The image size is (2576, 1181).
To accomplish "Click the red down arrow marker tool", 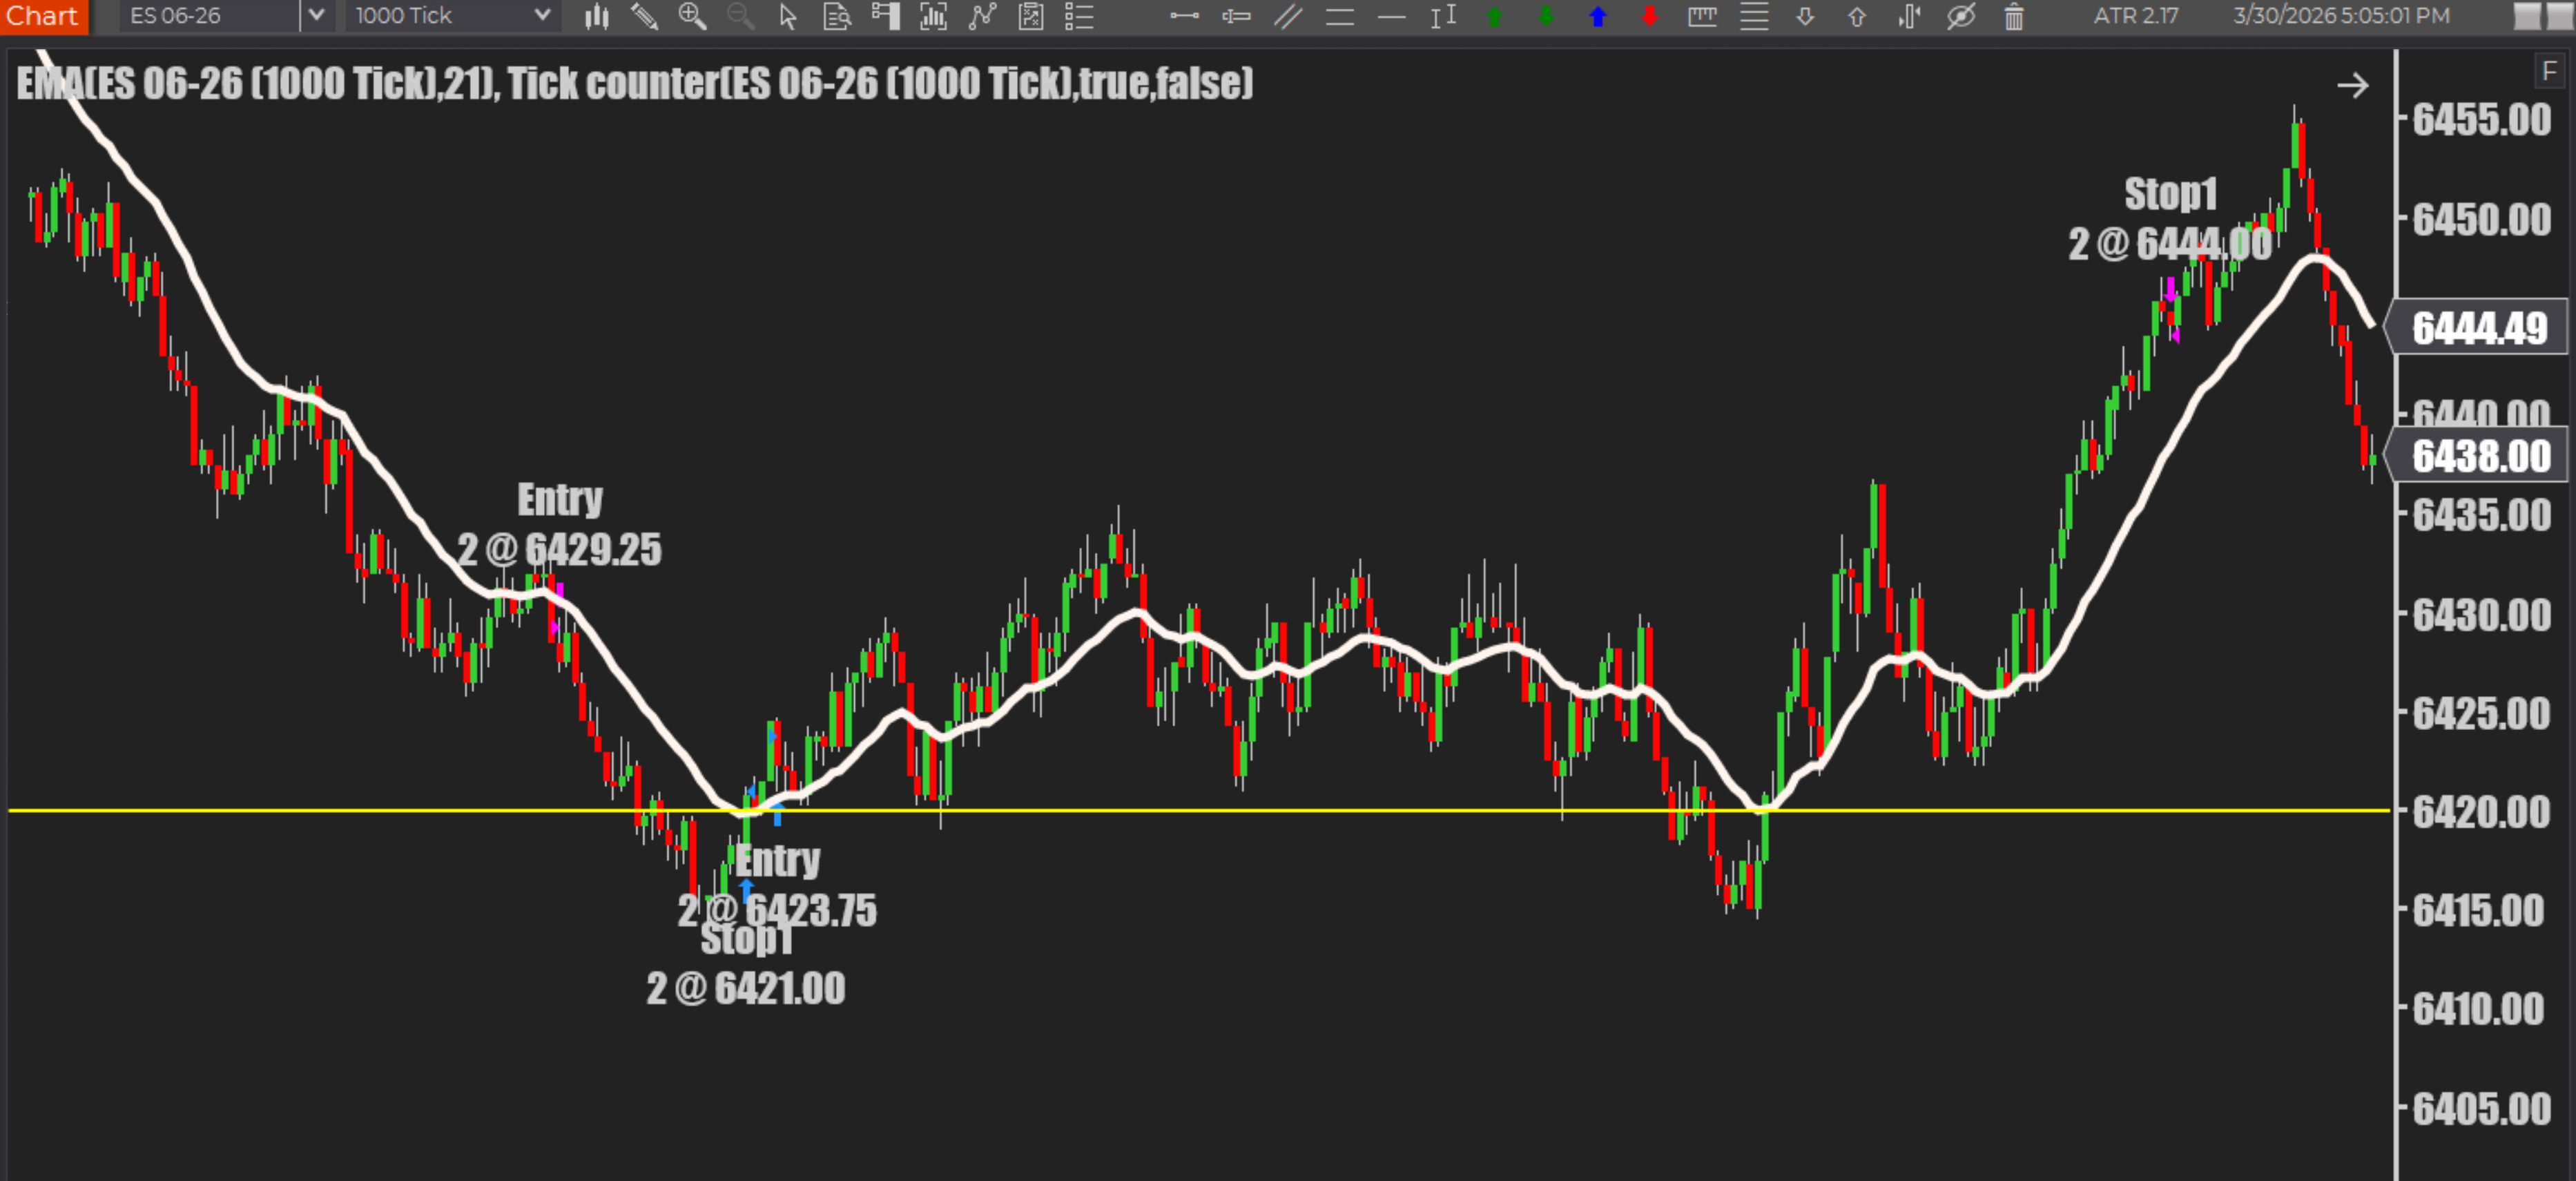I will pyautogui.click(x=1650, y=16).
